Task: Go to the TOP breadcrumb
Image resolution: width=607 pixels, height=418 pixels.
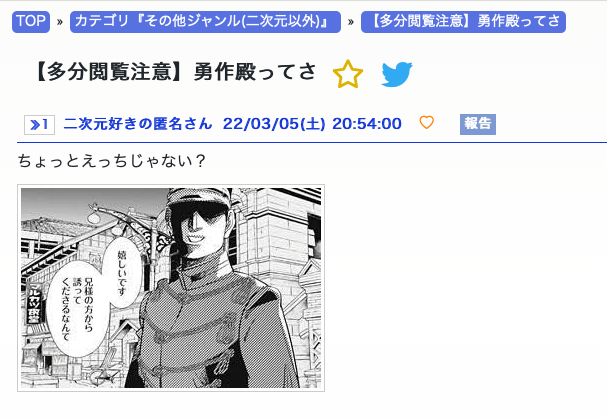Action: pos(31,22)
